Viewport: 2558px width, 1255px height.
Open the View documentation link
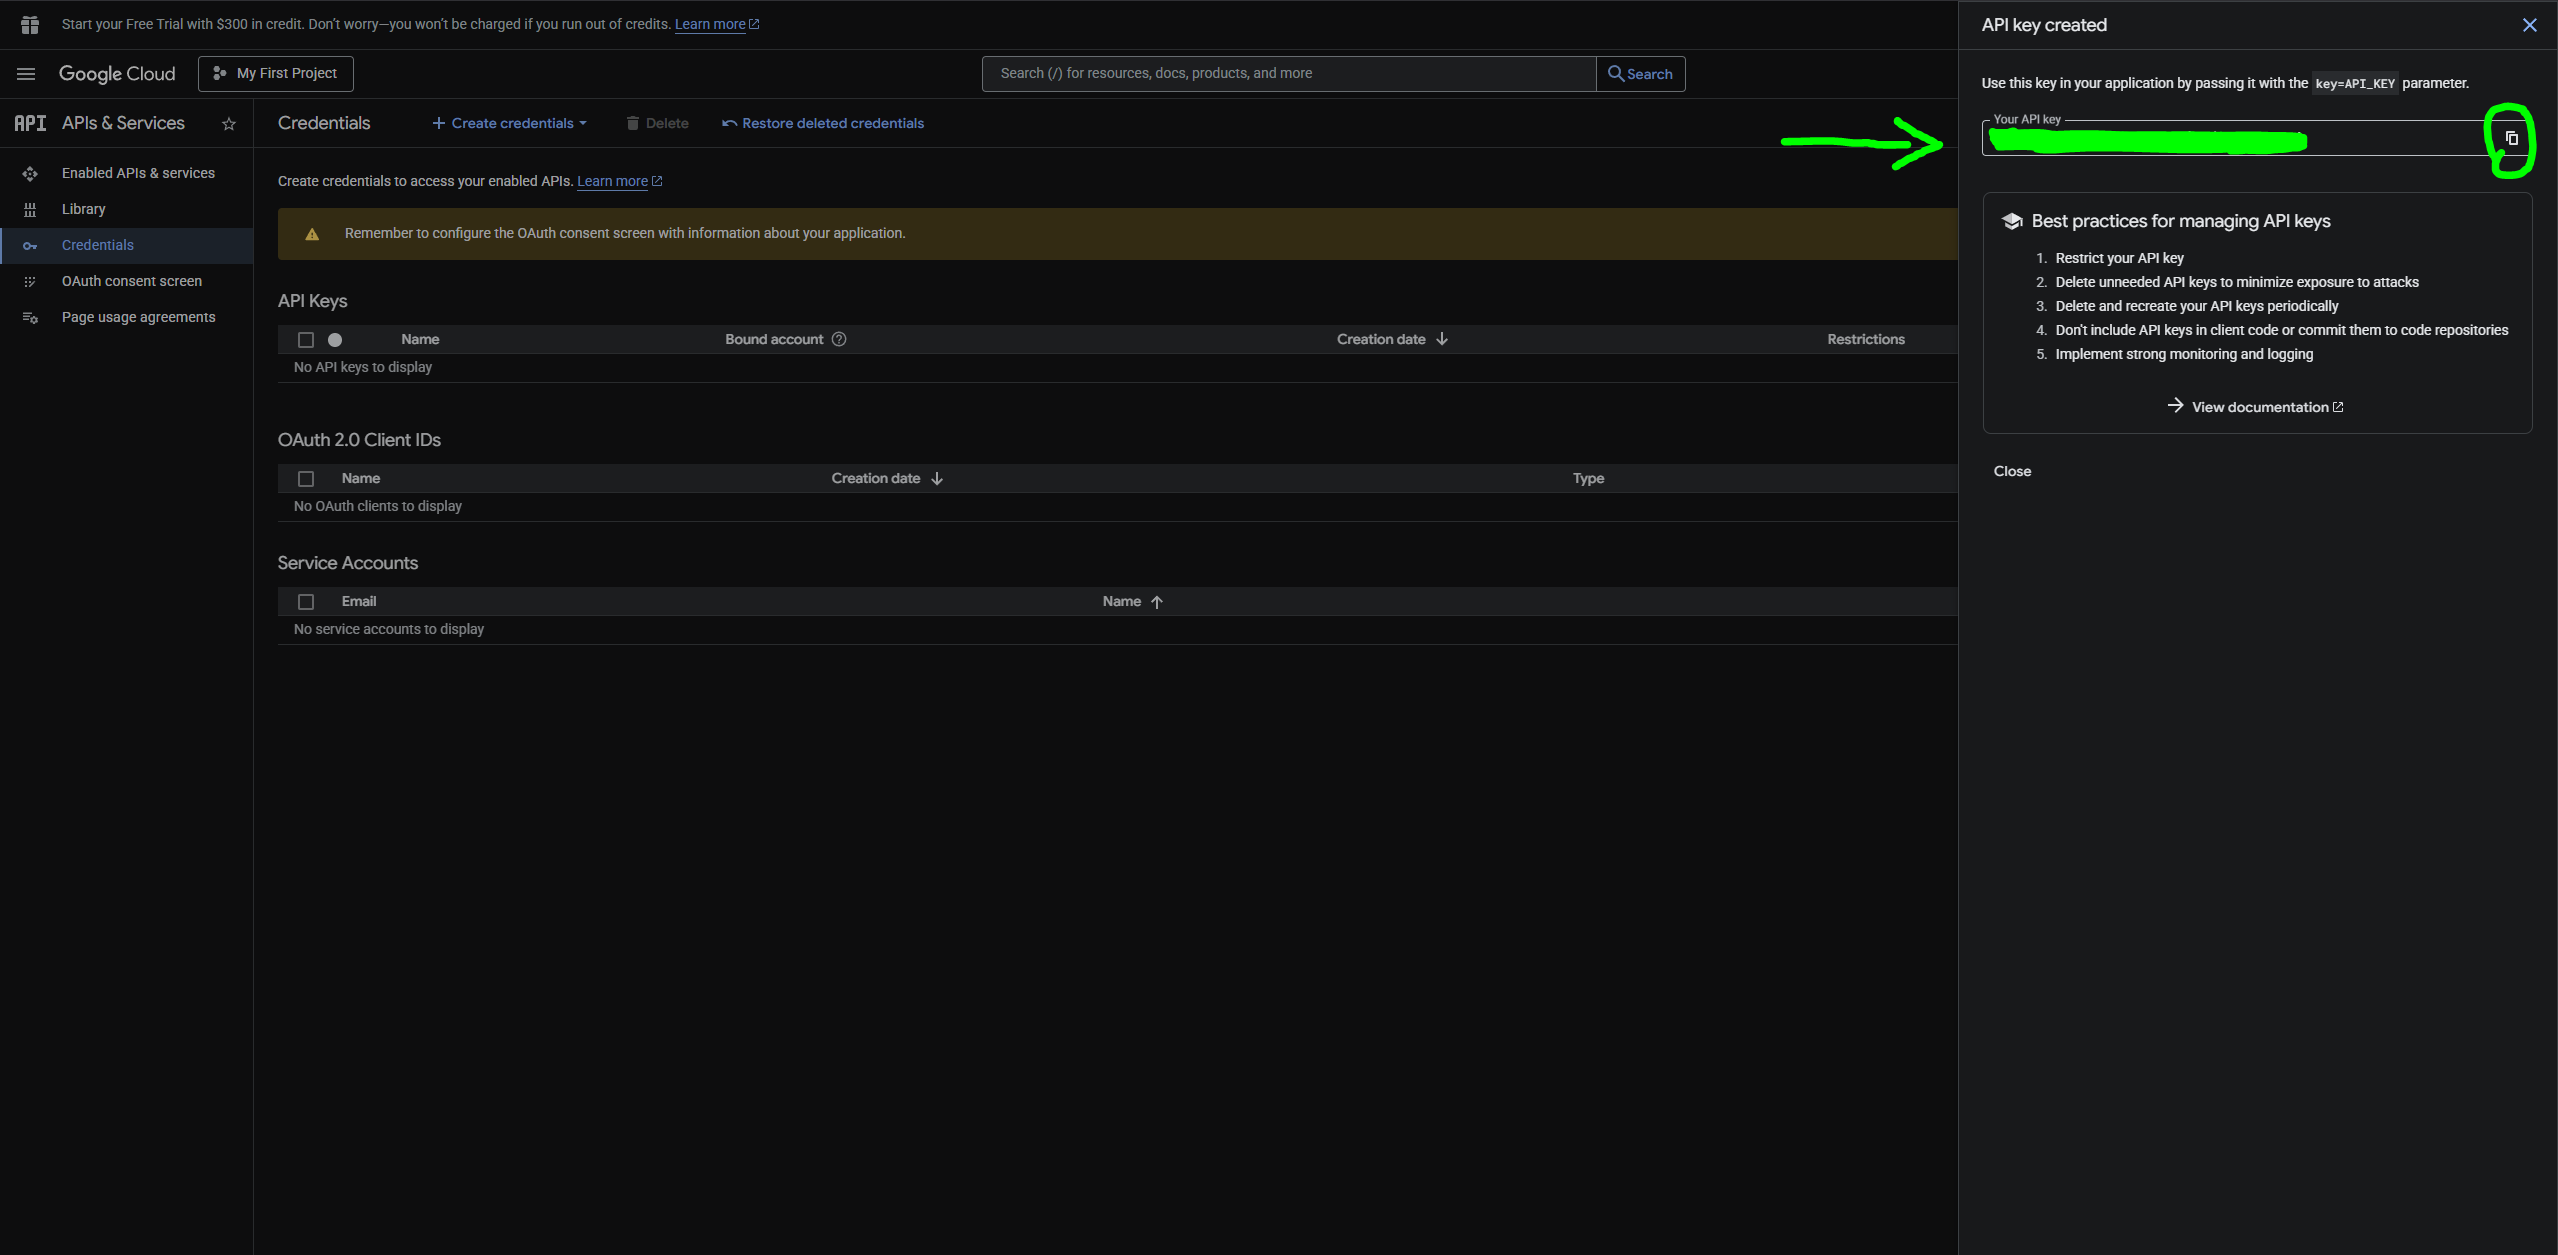point(2258,407)
